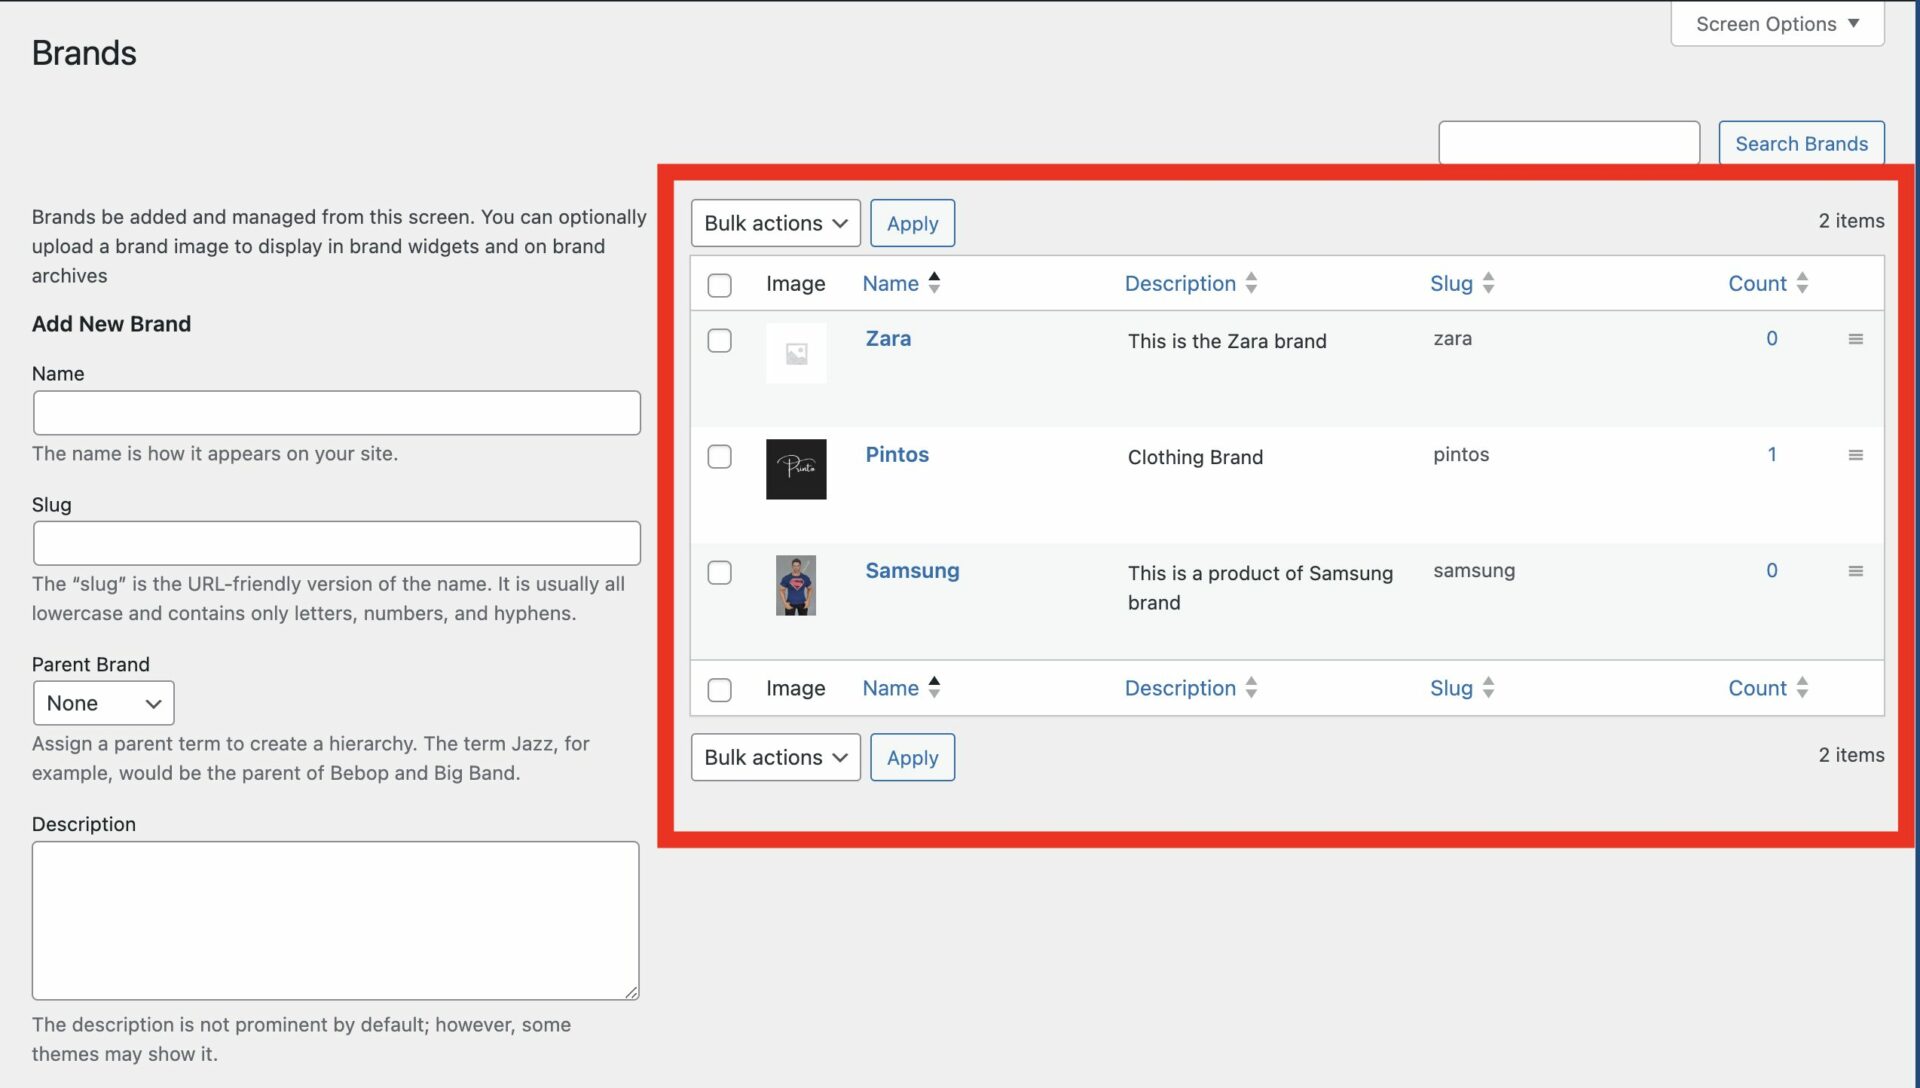This screenshot has height=1088, width=1920.
Task: Click the Name sort arrows in table footer
Action: point(934,687)
